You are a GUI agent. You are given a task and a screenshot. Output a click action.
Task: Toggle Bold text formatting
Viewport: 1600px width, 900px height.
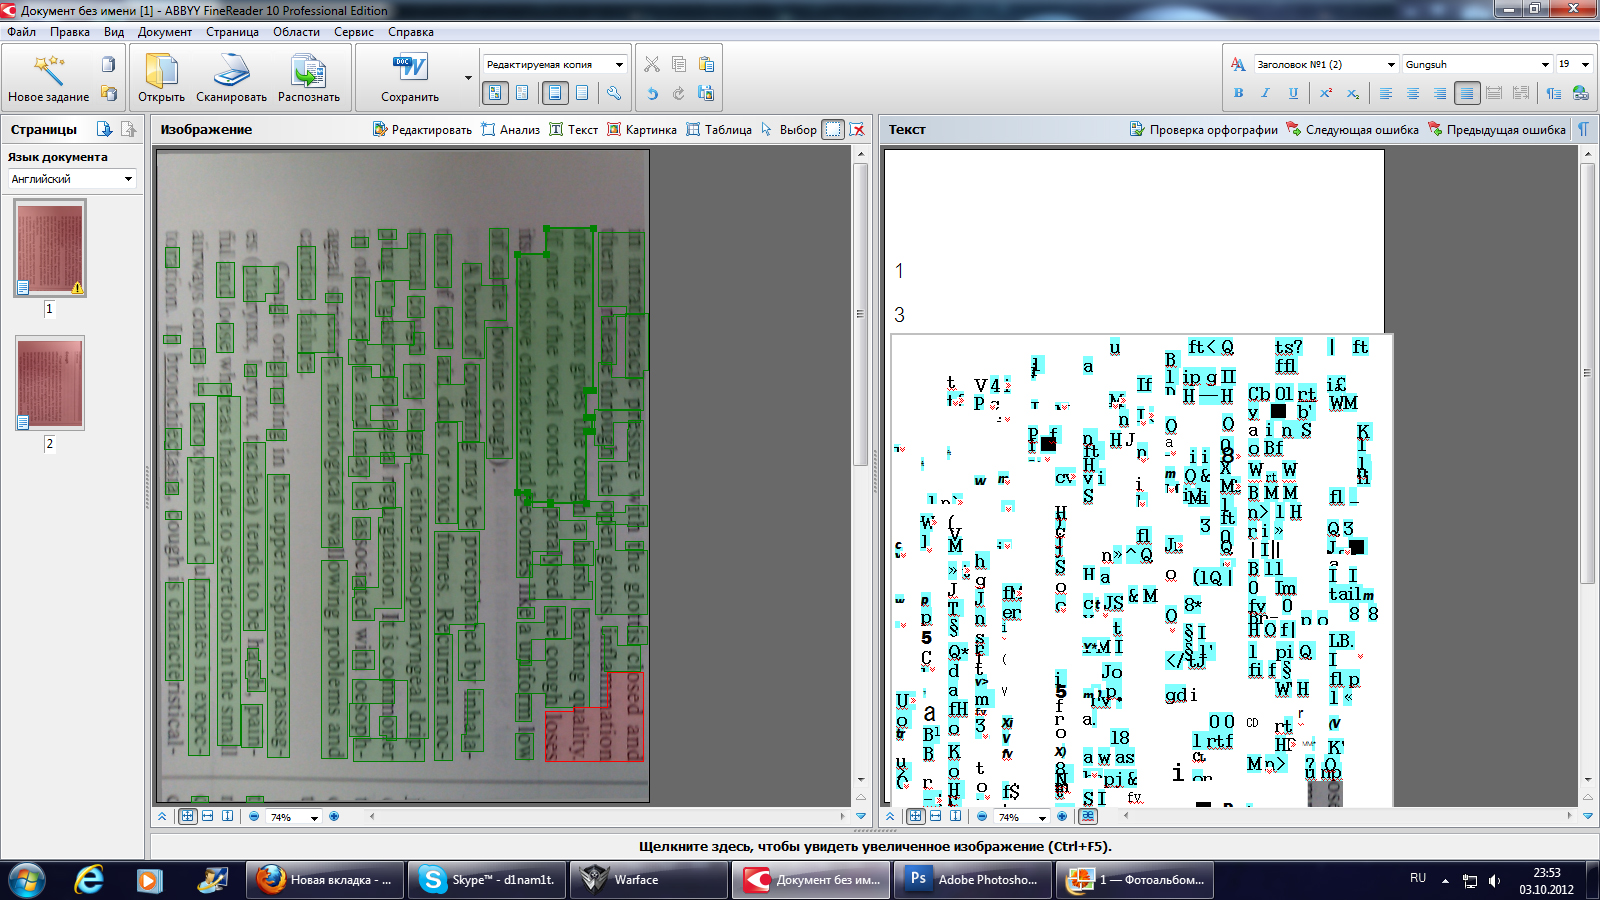click(x=1238, y=93)
